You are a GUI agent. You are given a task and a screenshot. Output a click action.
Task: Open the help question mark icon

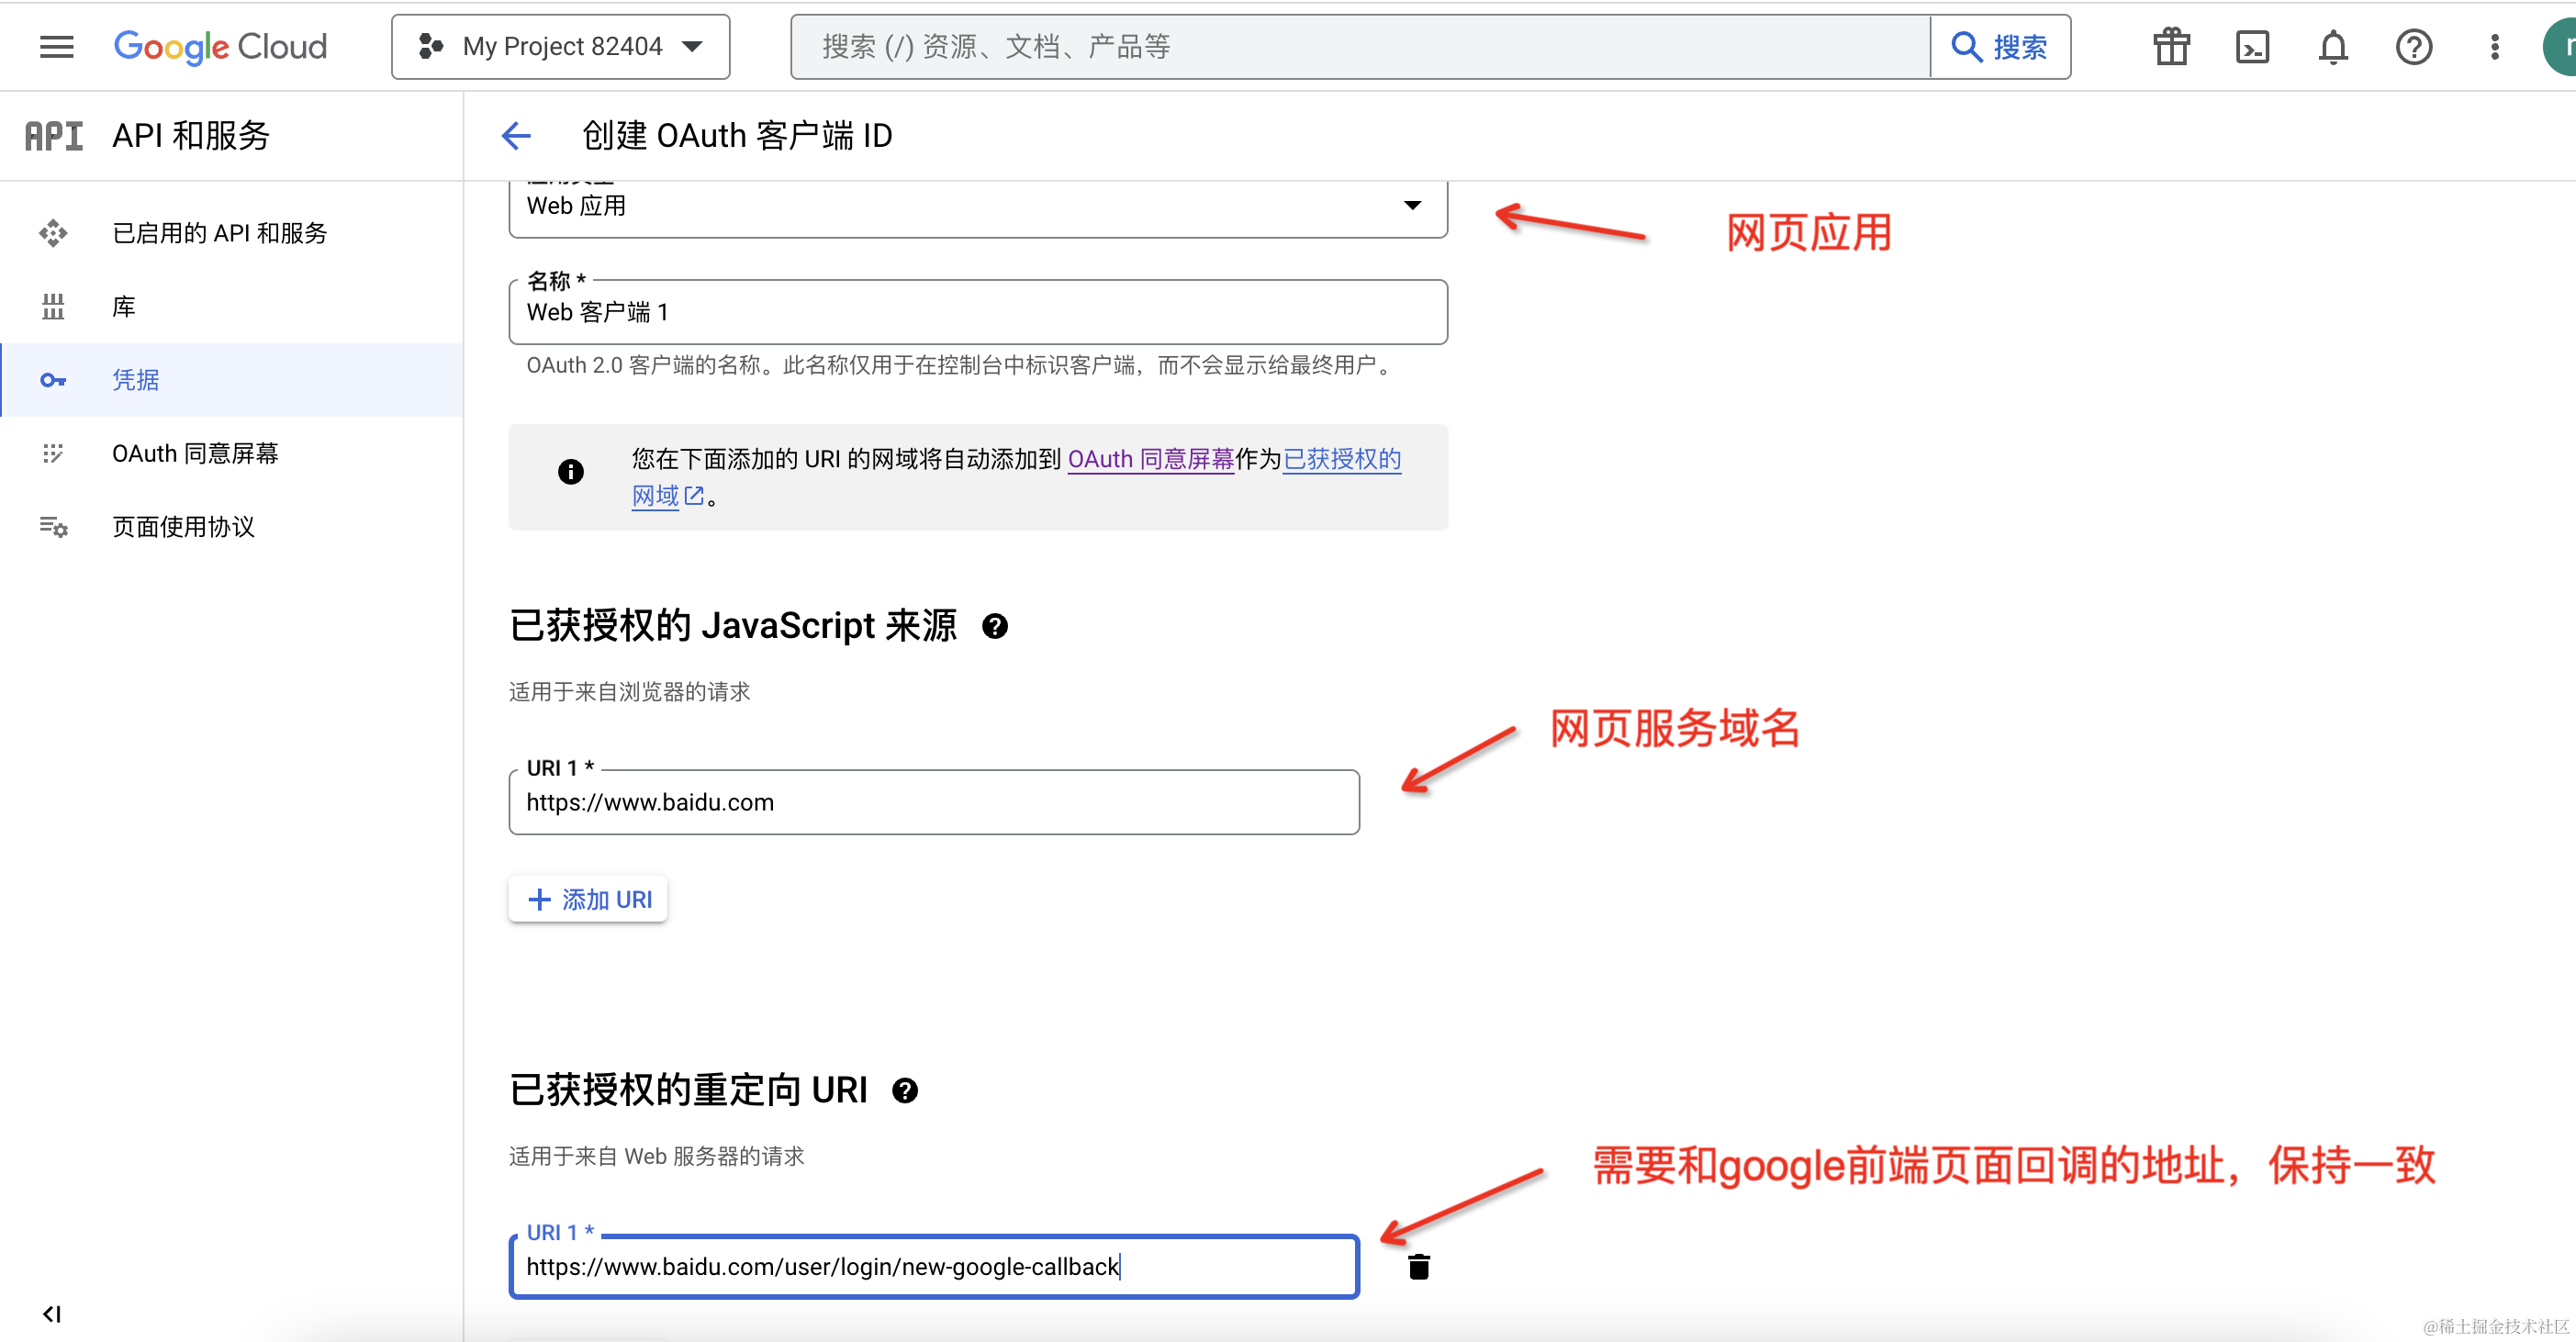[2414, 46]
